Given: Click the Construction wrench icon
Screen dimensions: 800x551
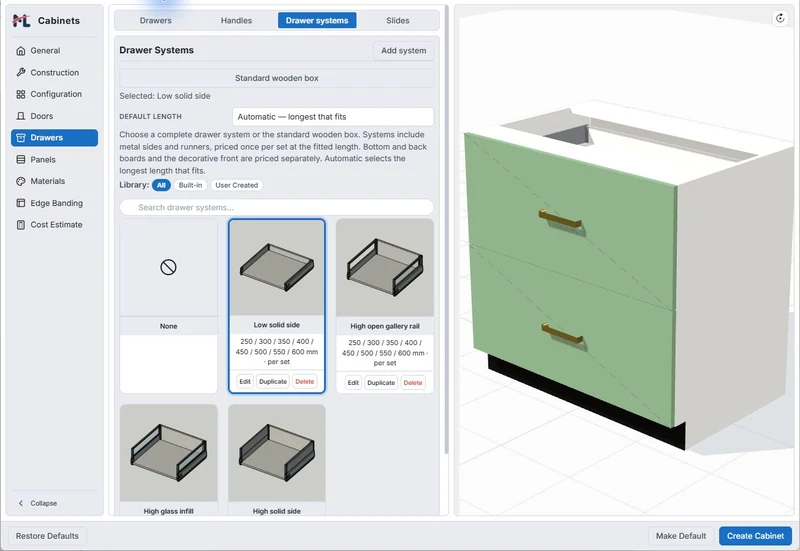Looking at the screenshot, I should 20,72.
